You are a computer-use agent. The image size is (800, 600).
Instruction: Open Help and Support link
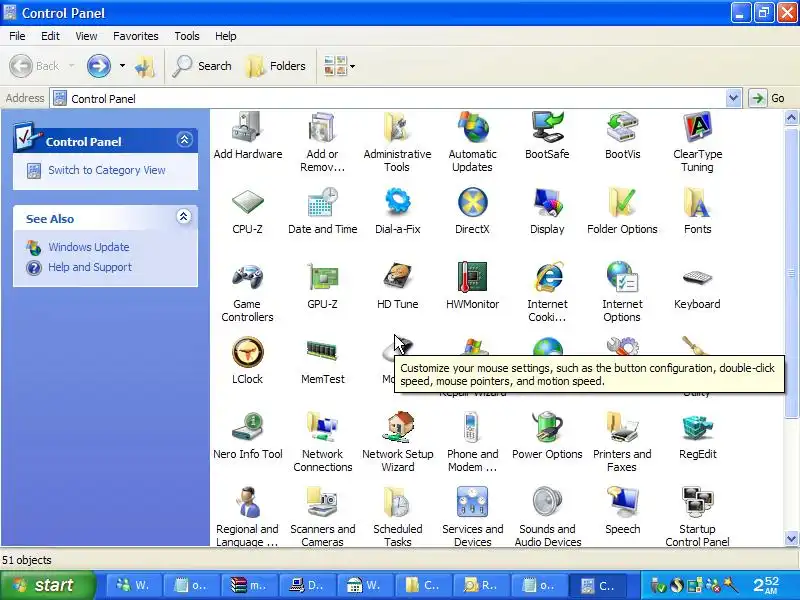point(89,267)
